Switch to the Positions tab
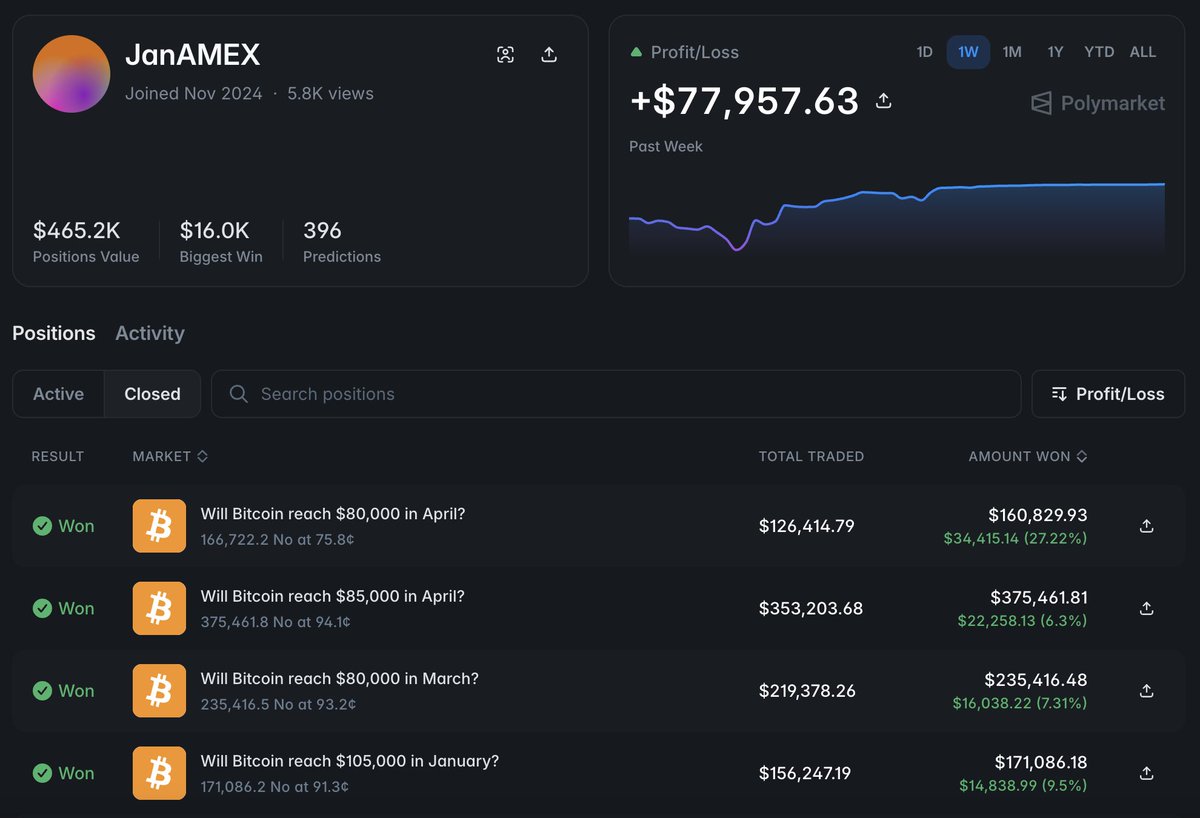The height and width of the screenshot is (818, 1200). 54,333
